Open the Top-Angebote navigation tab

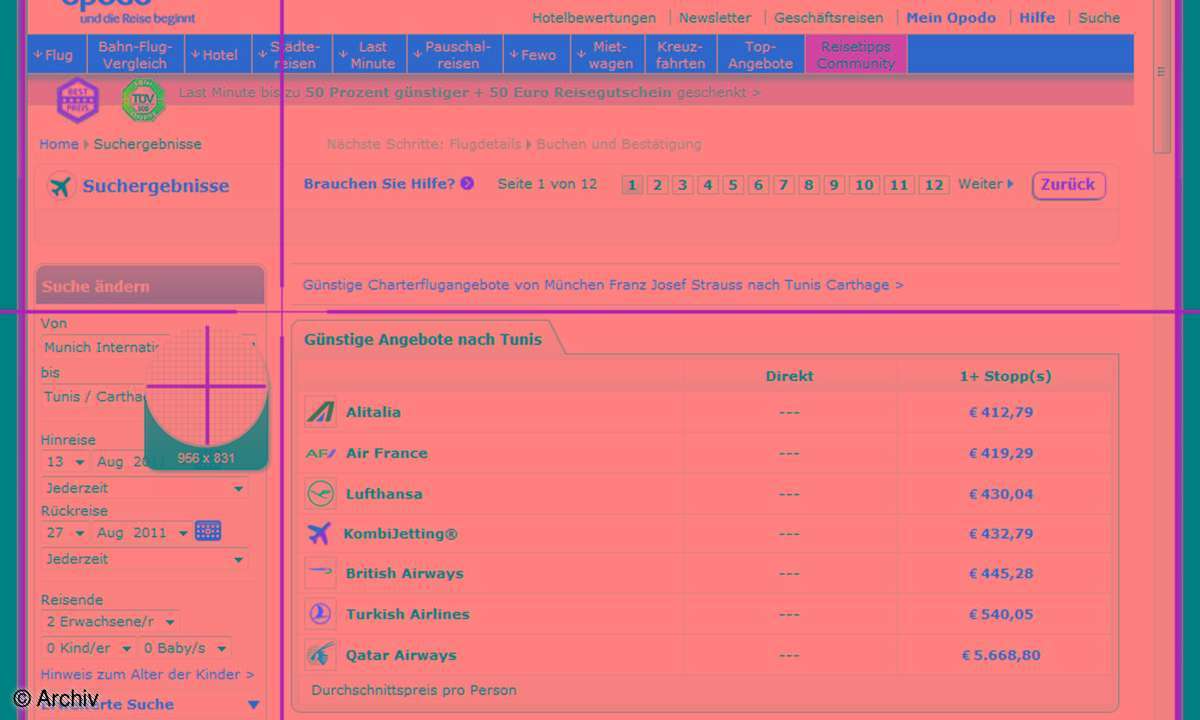pos(761,55)
